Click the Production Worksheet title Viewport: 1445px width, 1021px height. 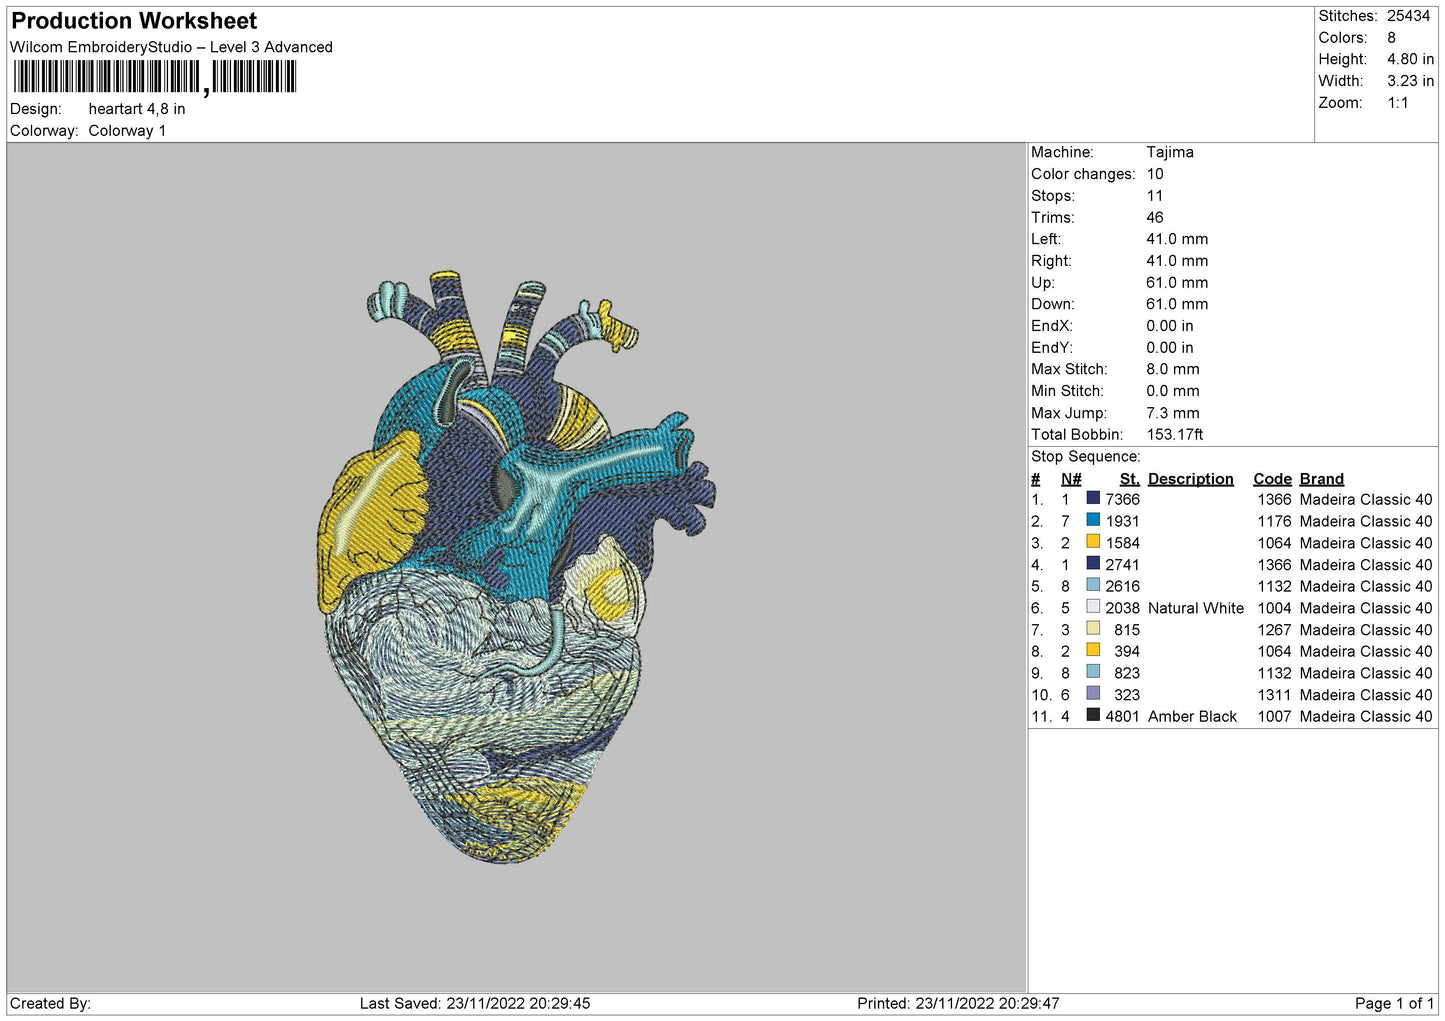tap(134, 21)
